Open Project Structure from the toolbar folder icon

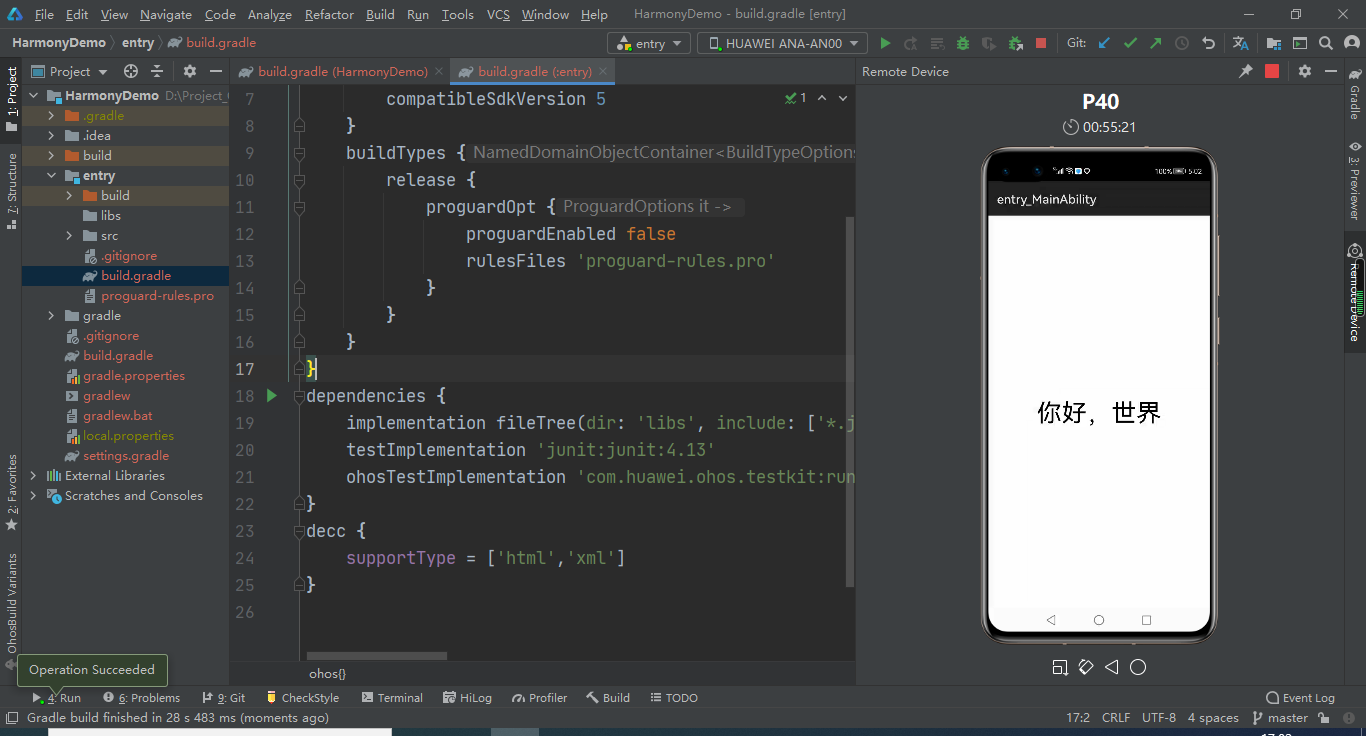(x=1274, y=43)
